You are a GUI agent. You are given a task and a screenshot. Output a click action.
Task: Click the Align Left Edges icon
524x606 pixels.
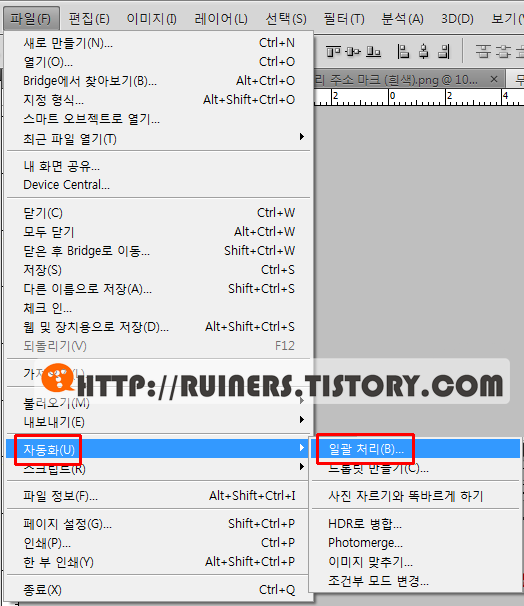click(x=403, y=51)
